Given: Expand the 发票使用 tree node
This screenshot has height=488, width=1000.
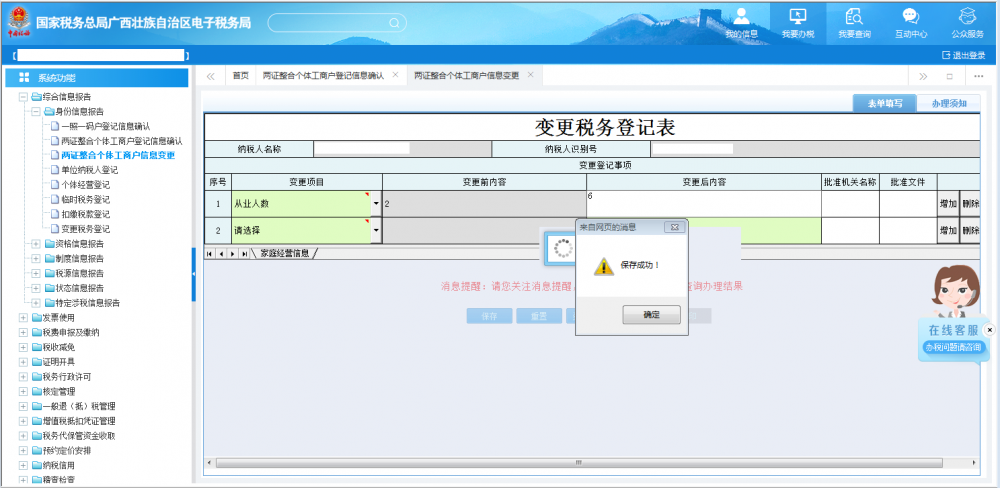Looking at the screenshot, I should pos(23,317).
